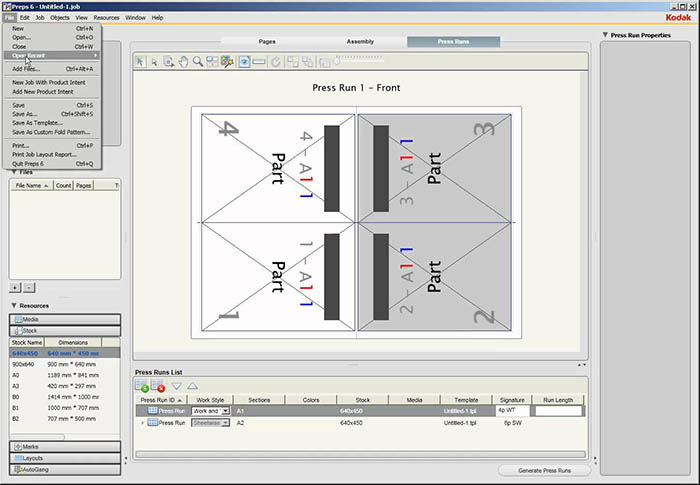Select the arrow selection tool in toolbar

pos(140,62)
